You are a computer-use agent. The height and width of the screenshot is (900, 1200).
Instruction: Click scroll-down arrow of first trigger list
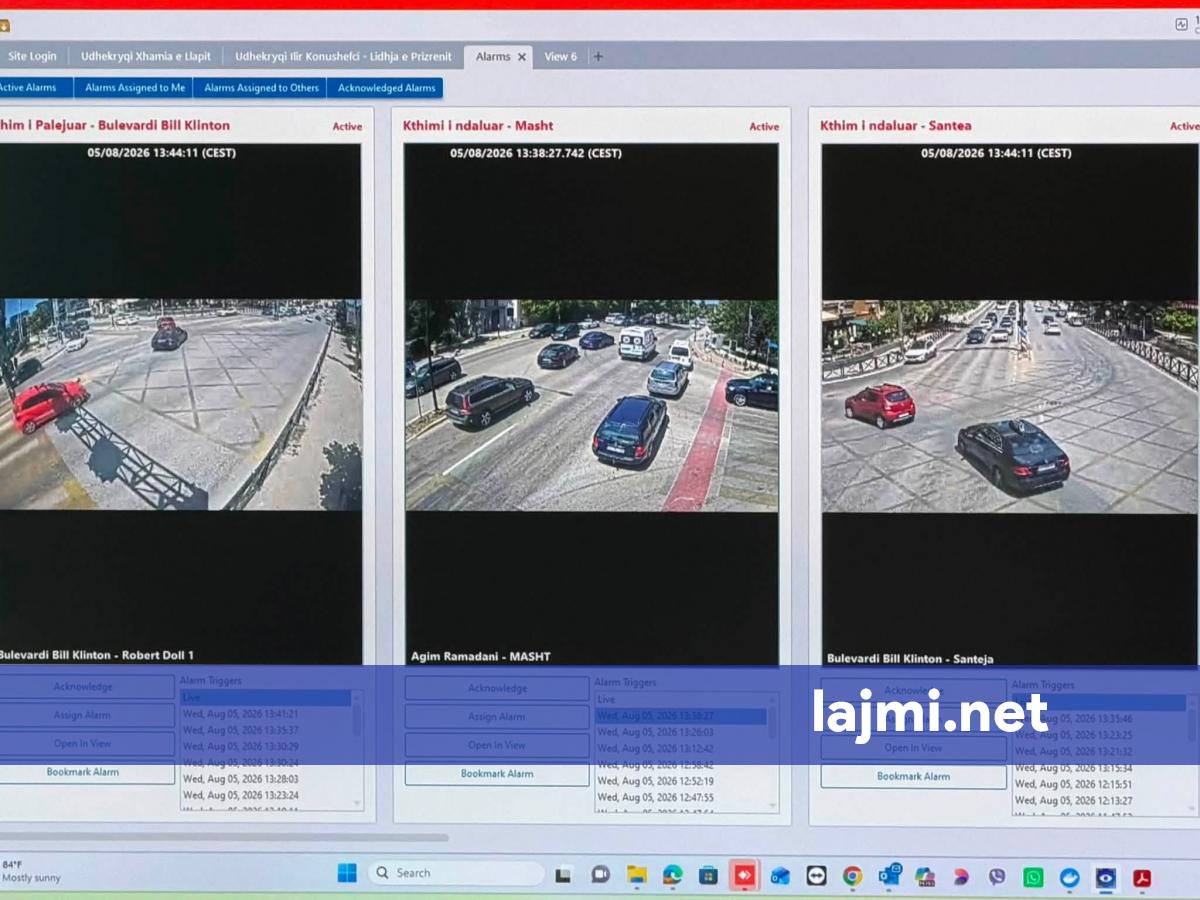(x=357, y=802)
